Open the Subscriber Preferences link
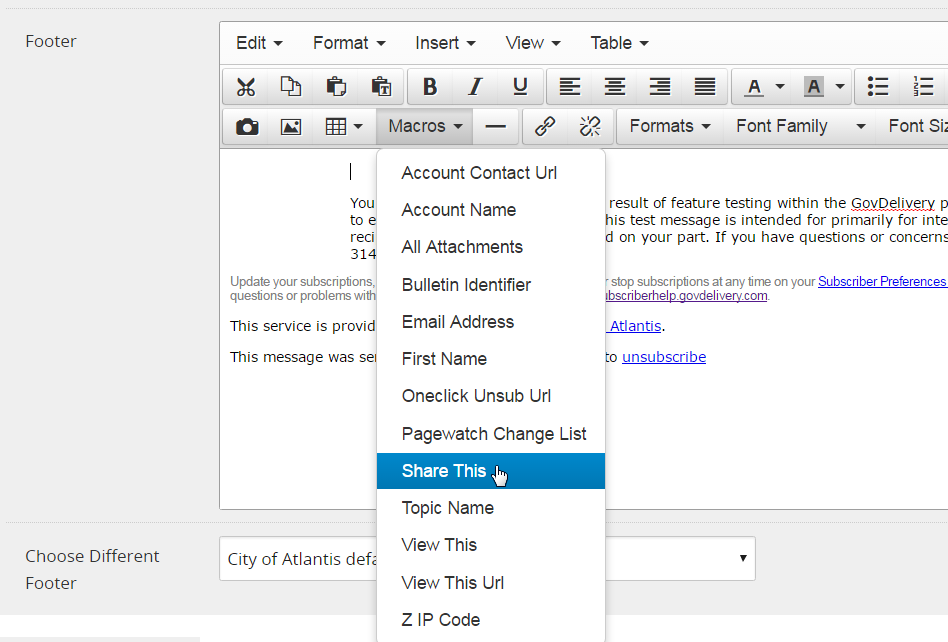The height and width of the screenshot is (642, 948). (882, 282)
